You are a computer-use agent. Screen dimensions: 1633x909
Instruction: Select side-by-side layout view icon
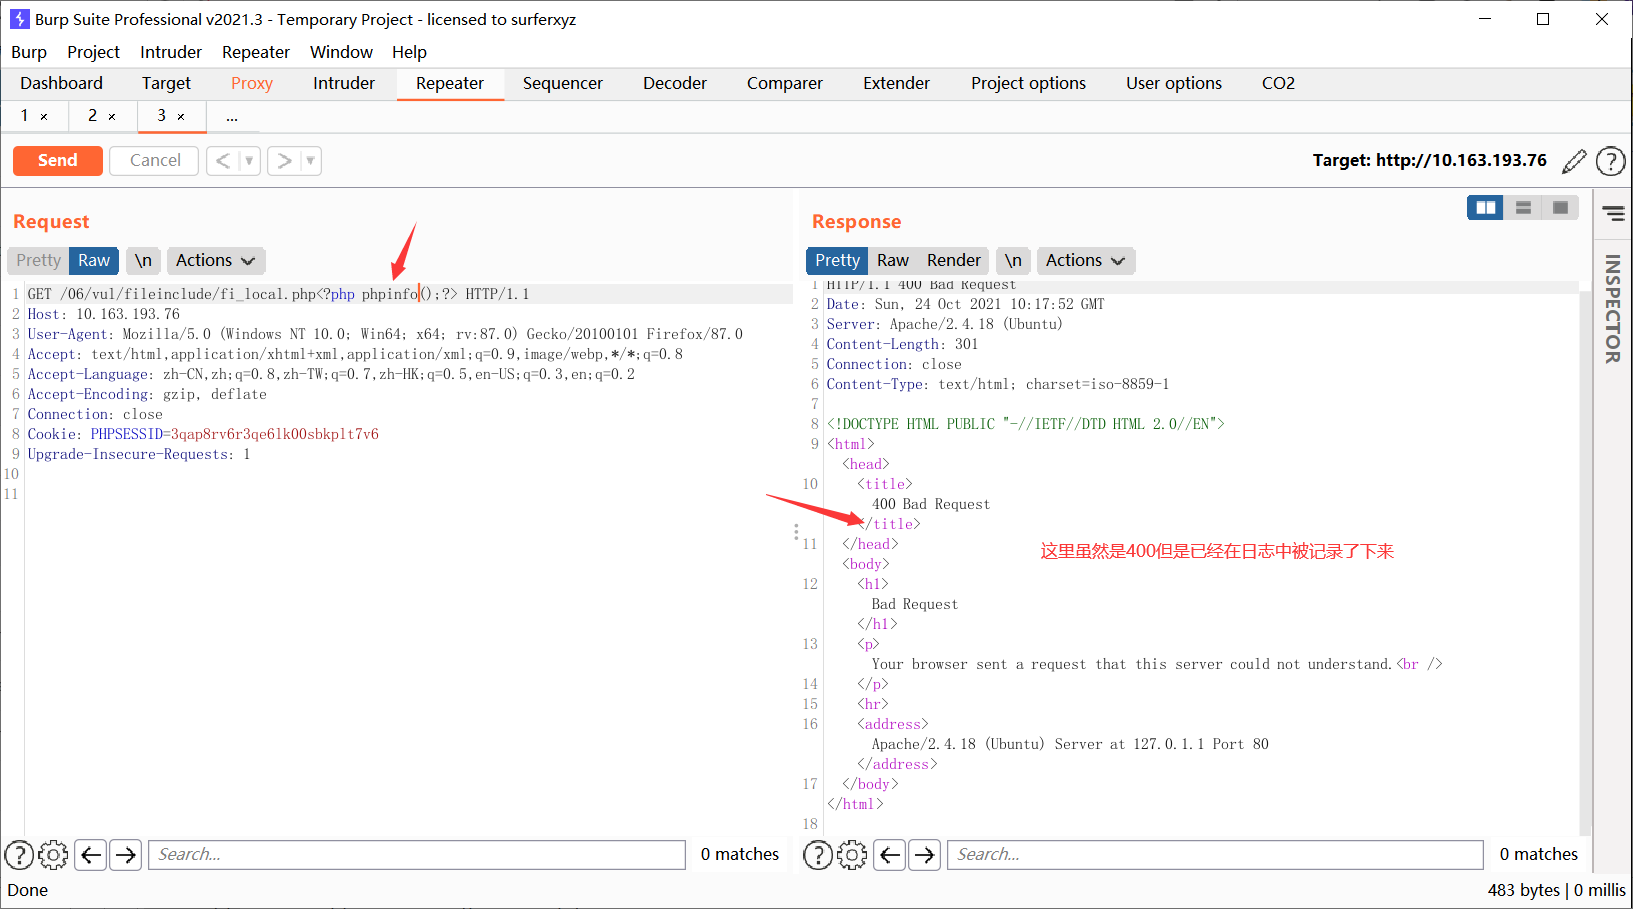(x=1485, y=207)
